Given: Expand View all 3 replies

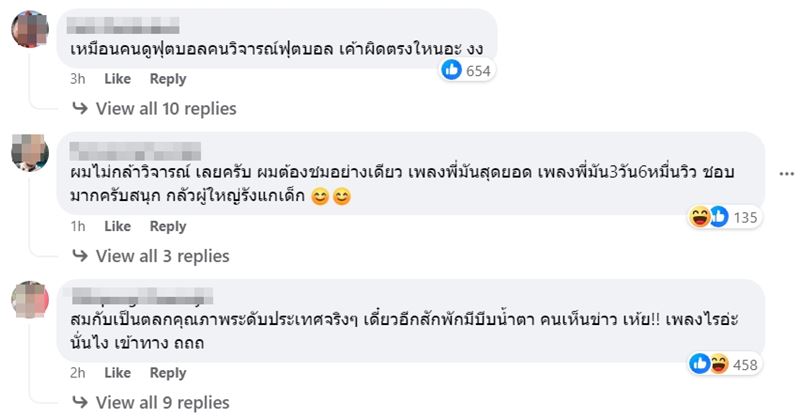Looking at the screenshot, I should 162,255.
